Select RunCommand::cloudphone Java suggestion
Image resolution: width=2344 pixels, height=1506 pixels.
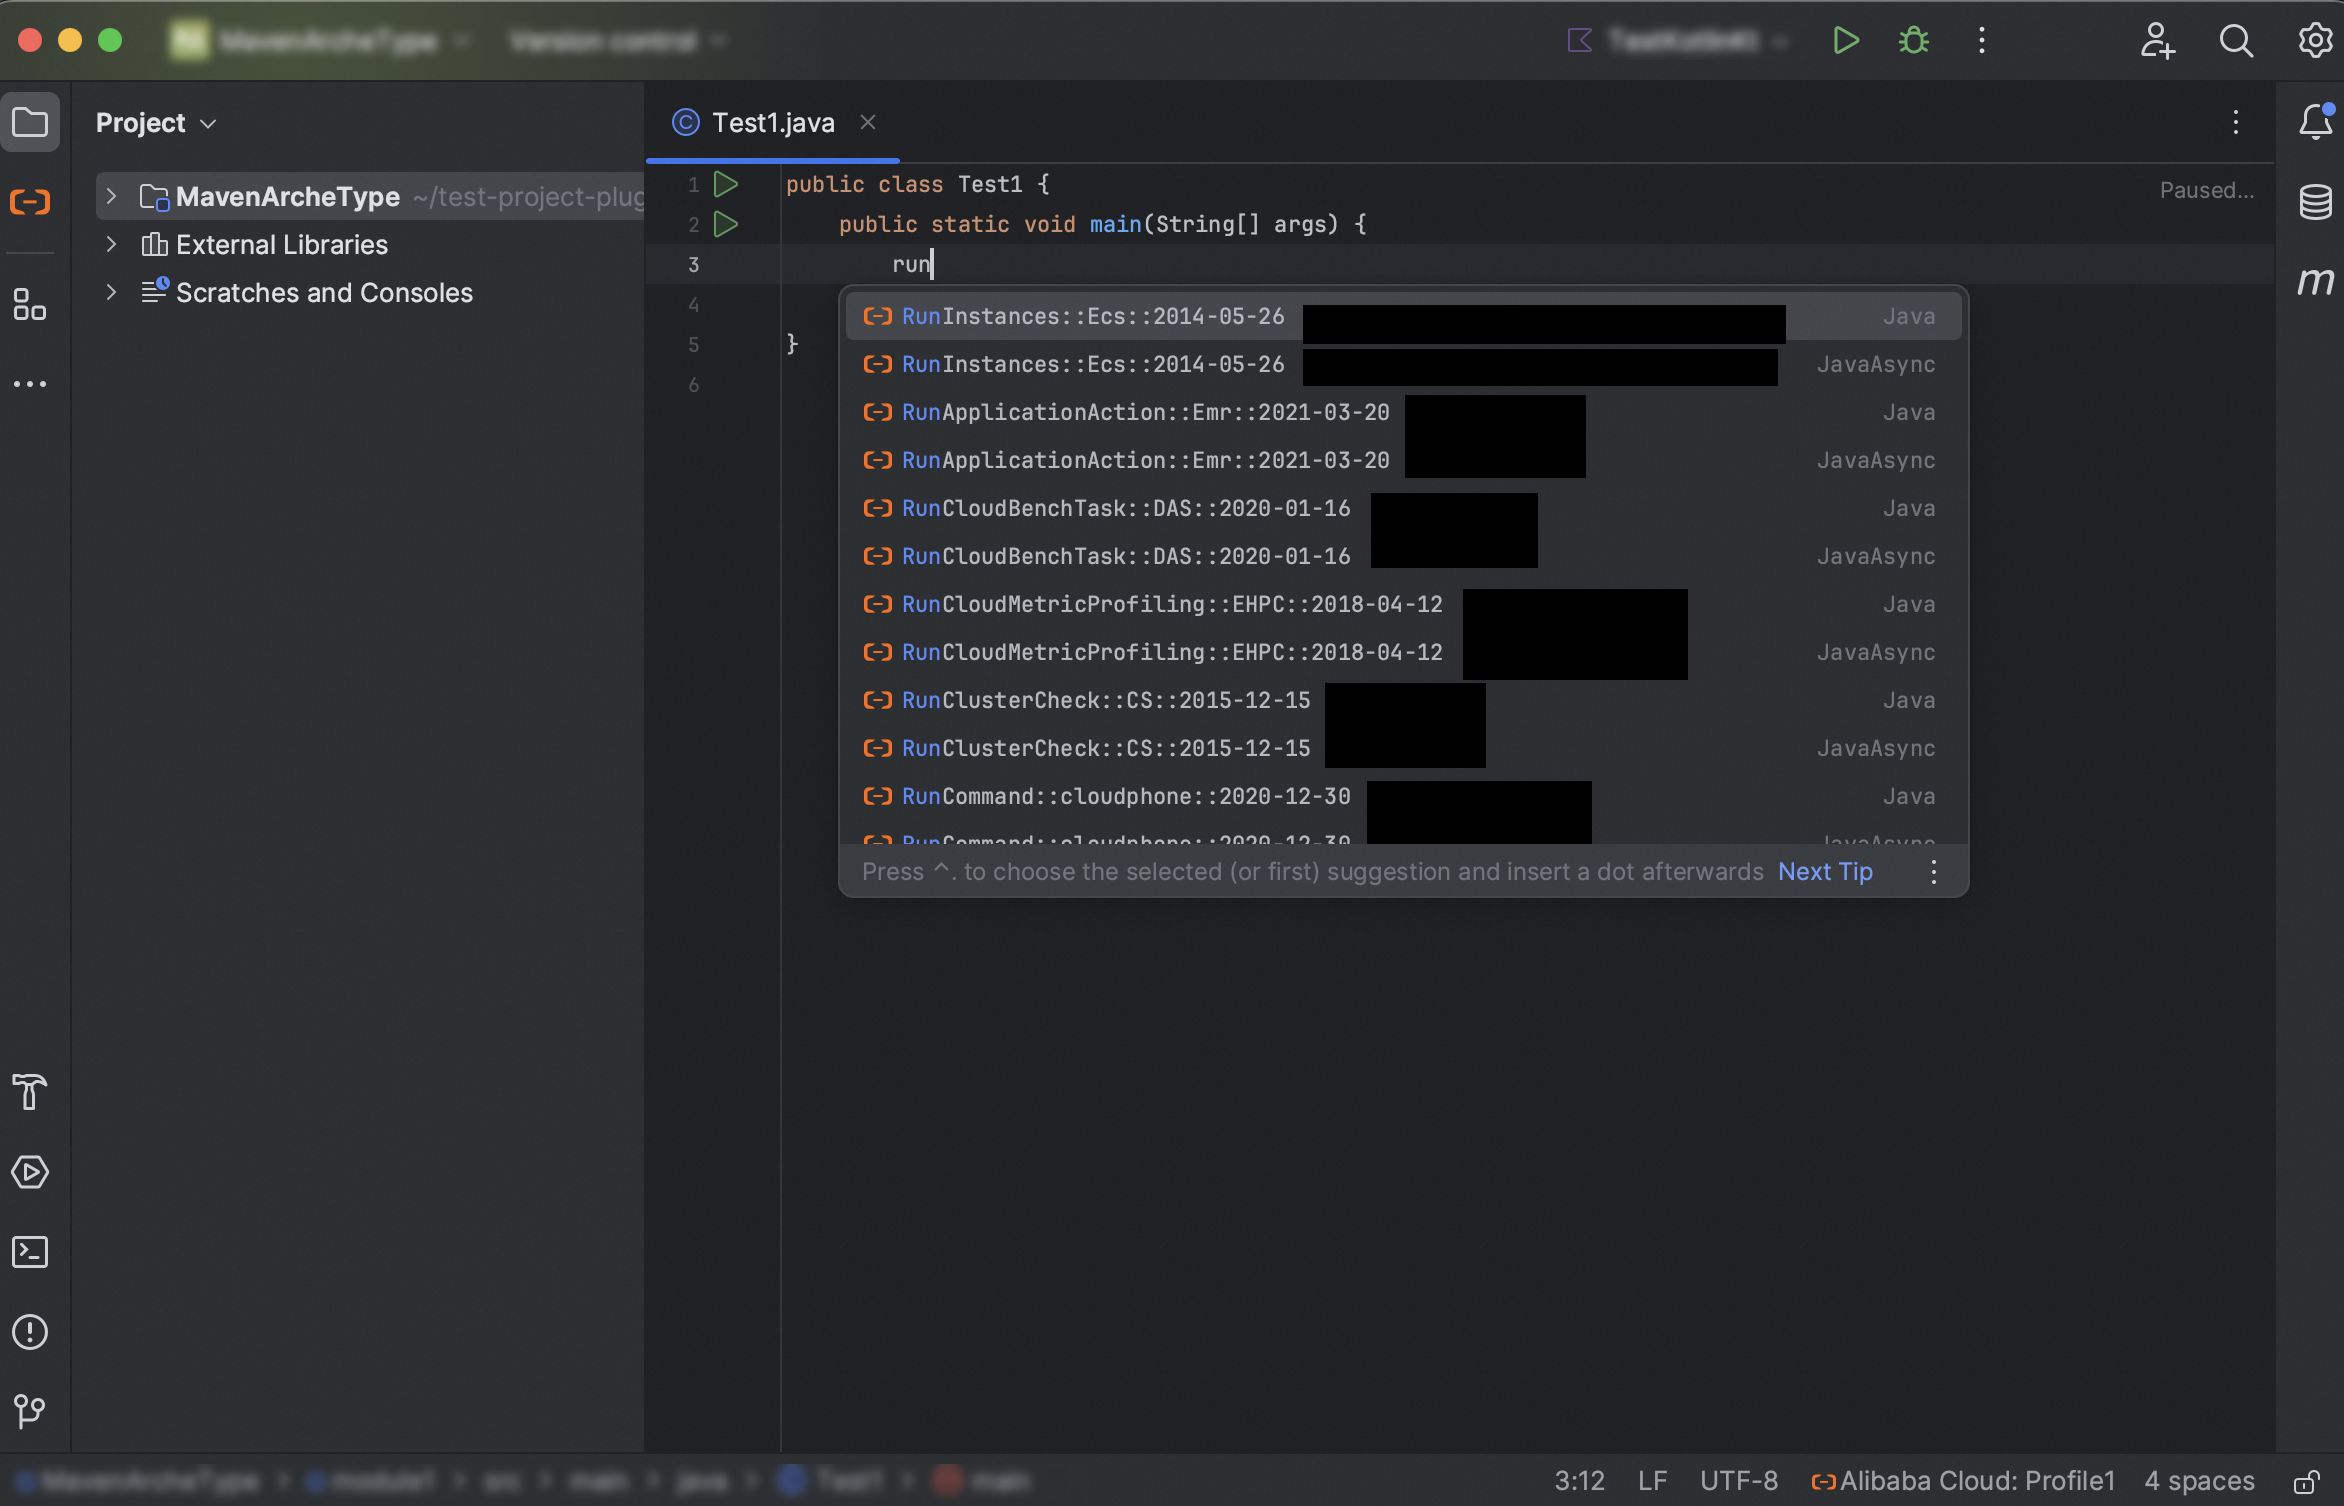tap(1403, 796)
